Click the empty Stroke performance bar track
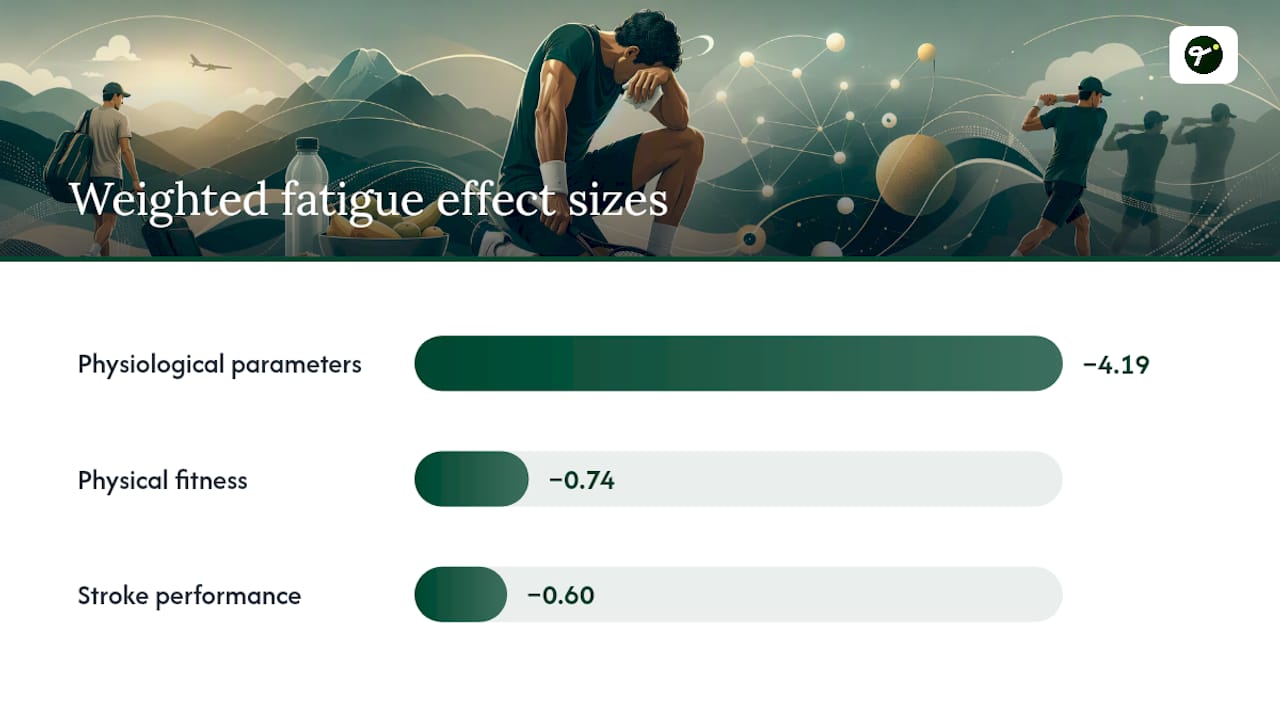Image resolution: width=1280 pixels, height=720 pixels. pos(784,595)
